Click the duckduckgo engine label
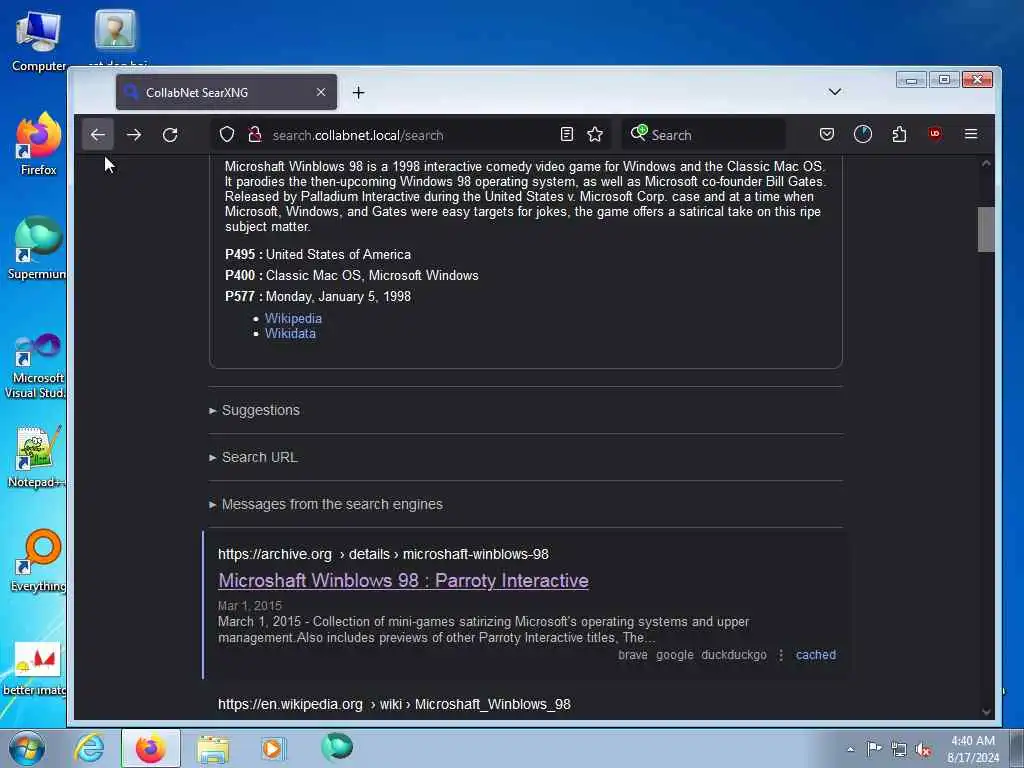The image size is (1024, 768). 733,654
